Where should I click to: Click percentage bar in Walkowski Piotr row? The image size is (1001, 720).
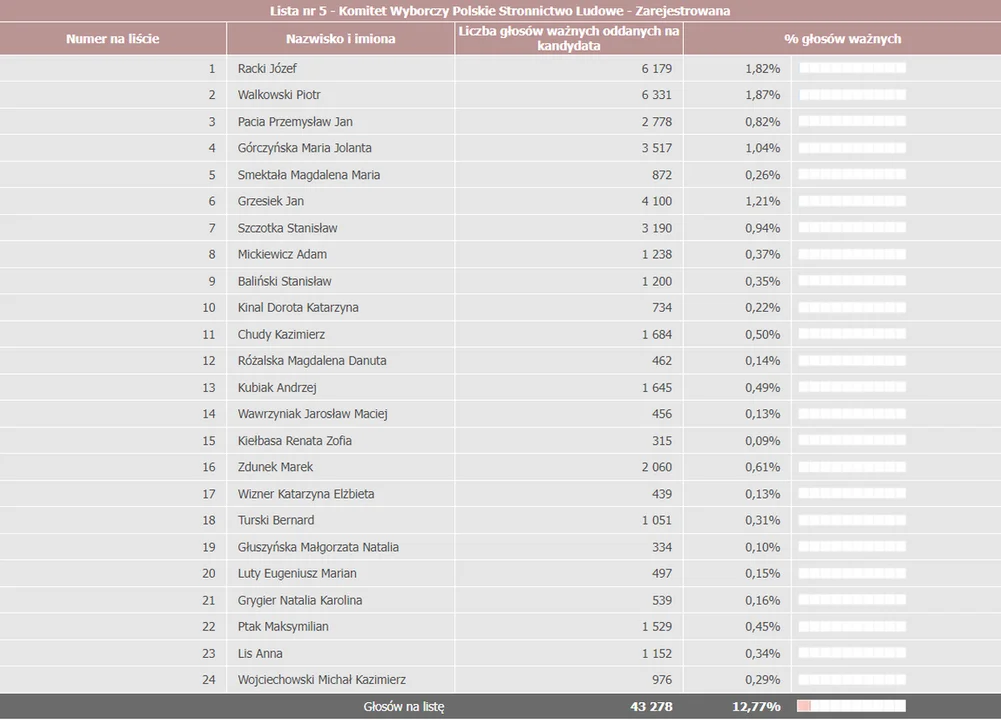(852, 94)
